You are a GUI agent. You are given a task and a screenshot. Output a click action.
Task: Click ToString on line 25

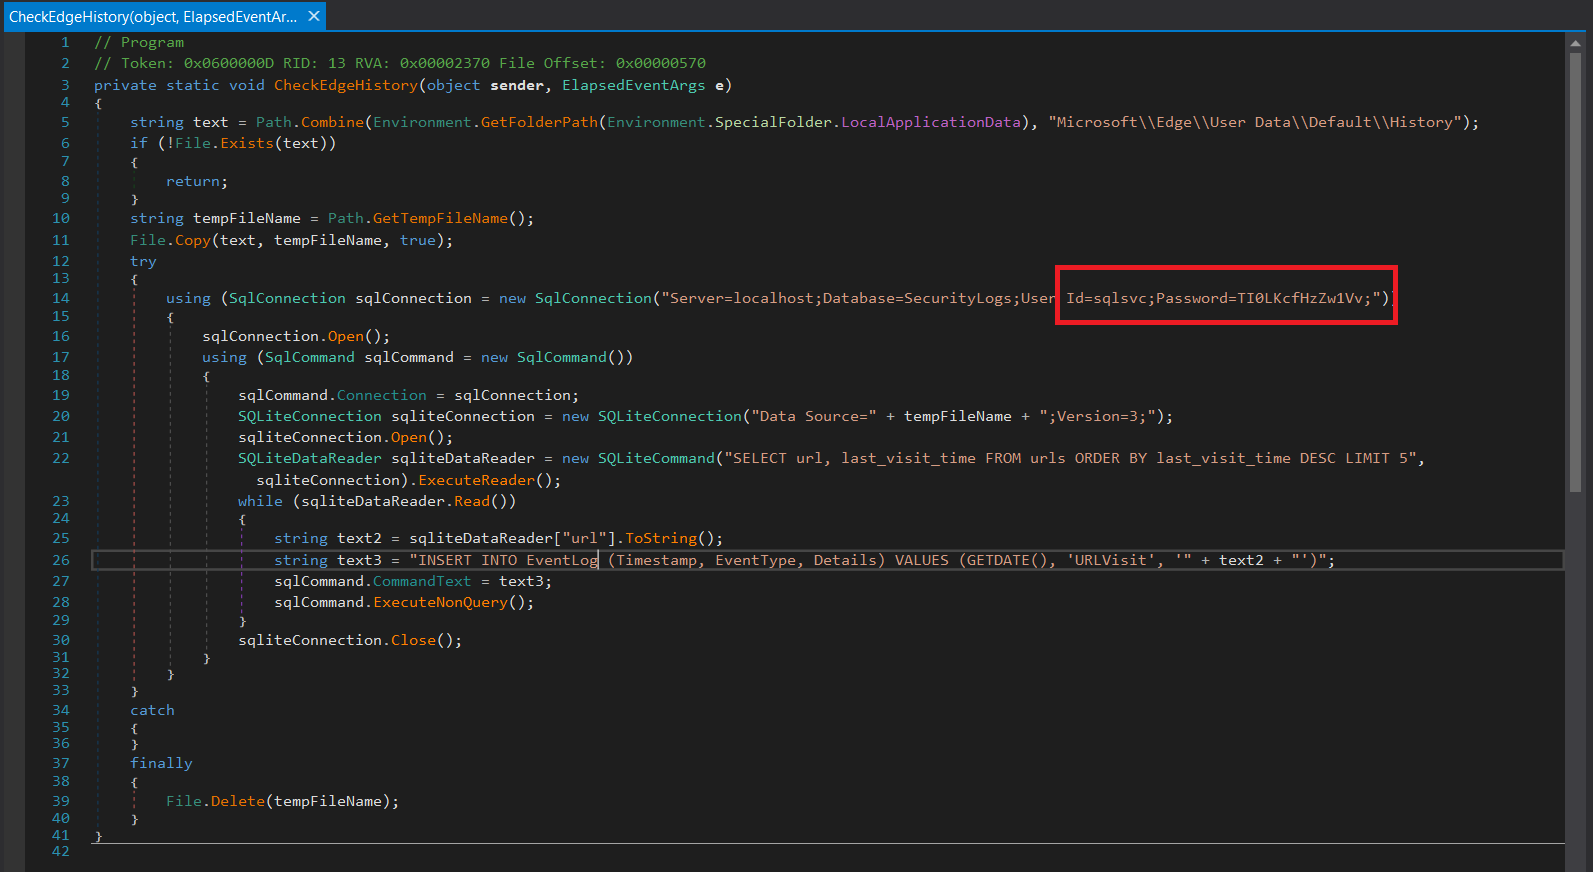click(x=661, y=538)
